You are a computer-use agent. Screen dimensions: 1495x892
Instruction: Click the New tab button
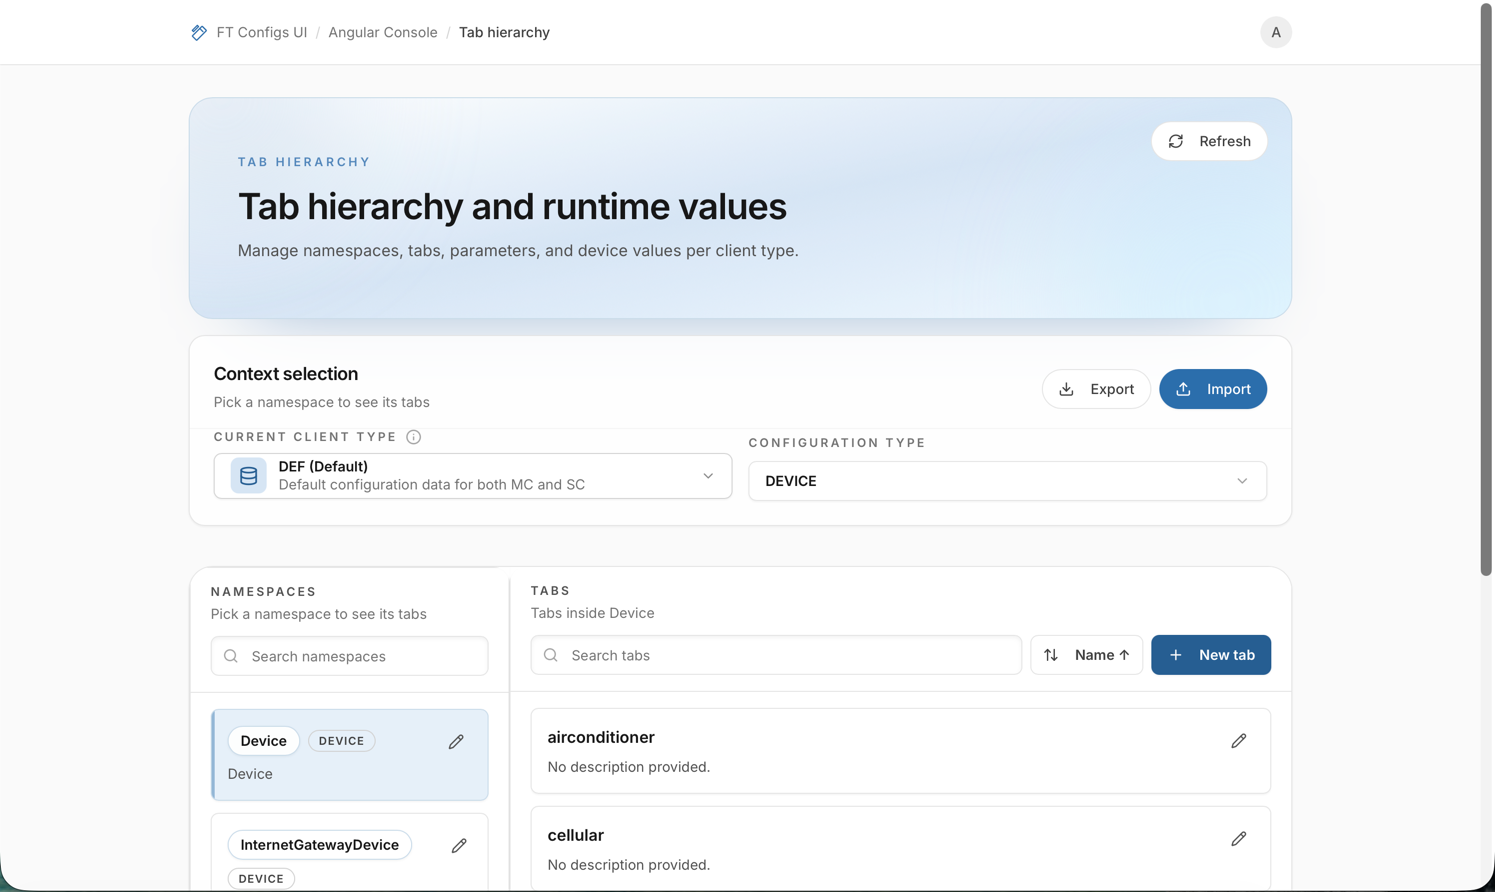[1210, 655]
